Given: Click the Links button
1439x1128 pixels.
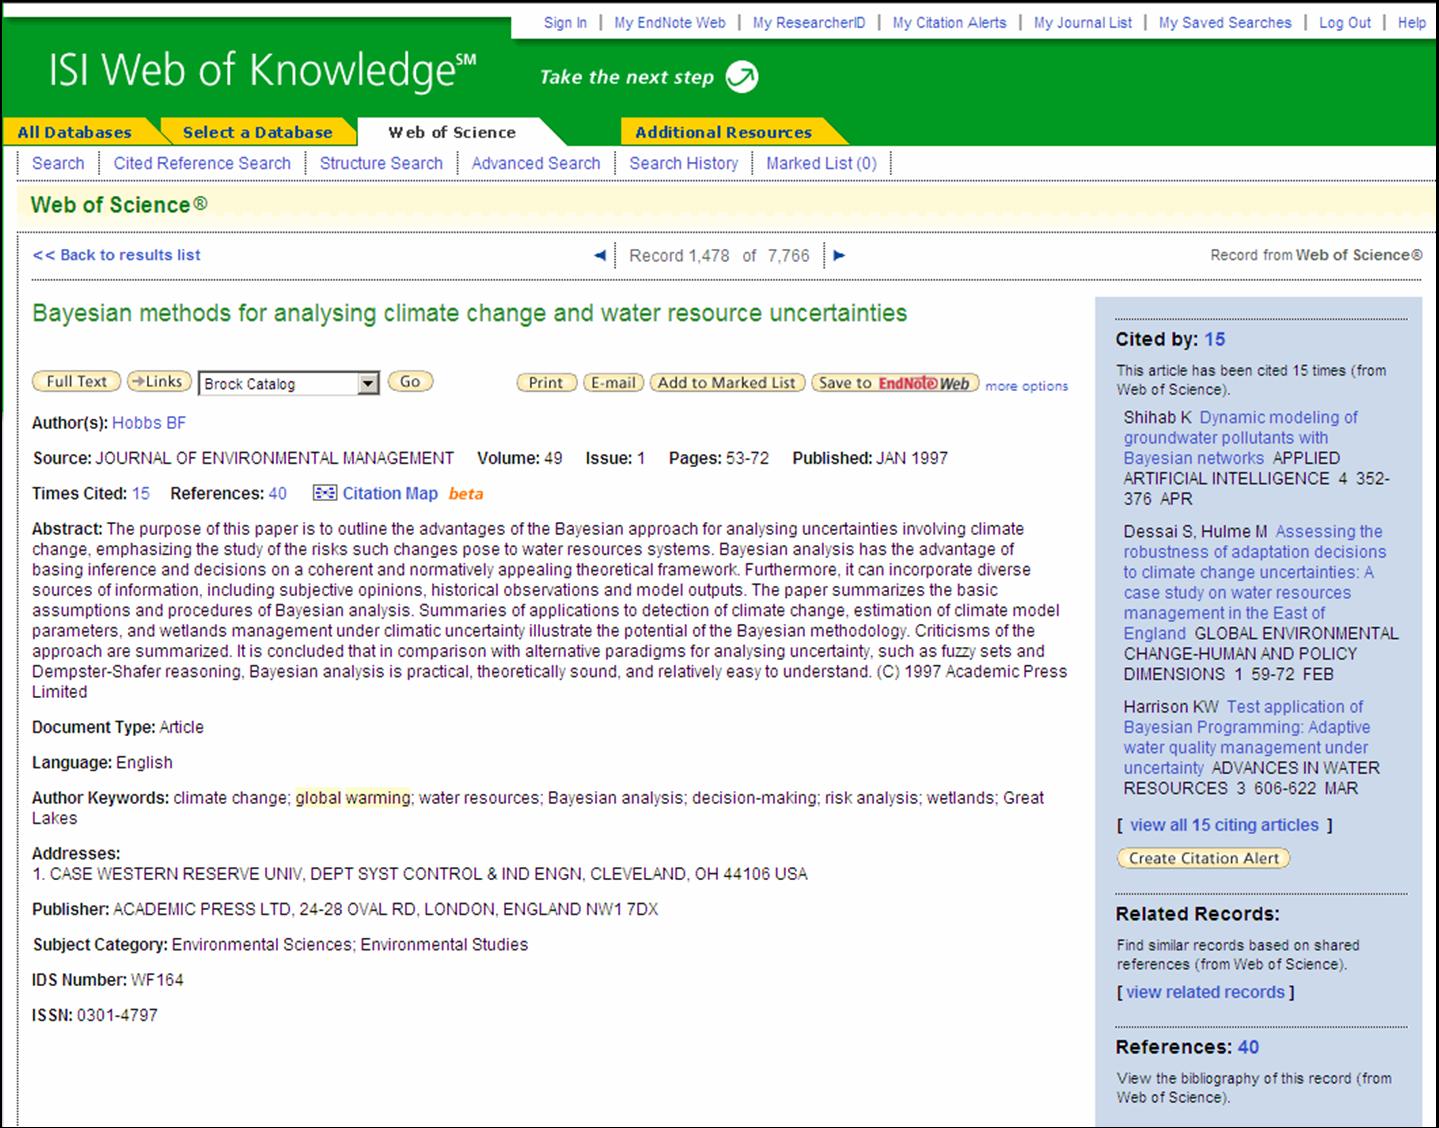Looking at the screenshot, I should 159,381.
